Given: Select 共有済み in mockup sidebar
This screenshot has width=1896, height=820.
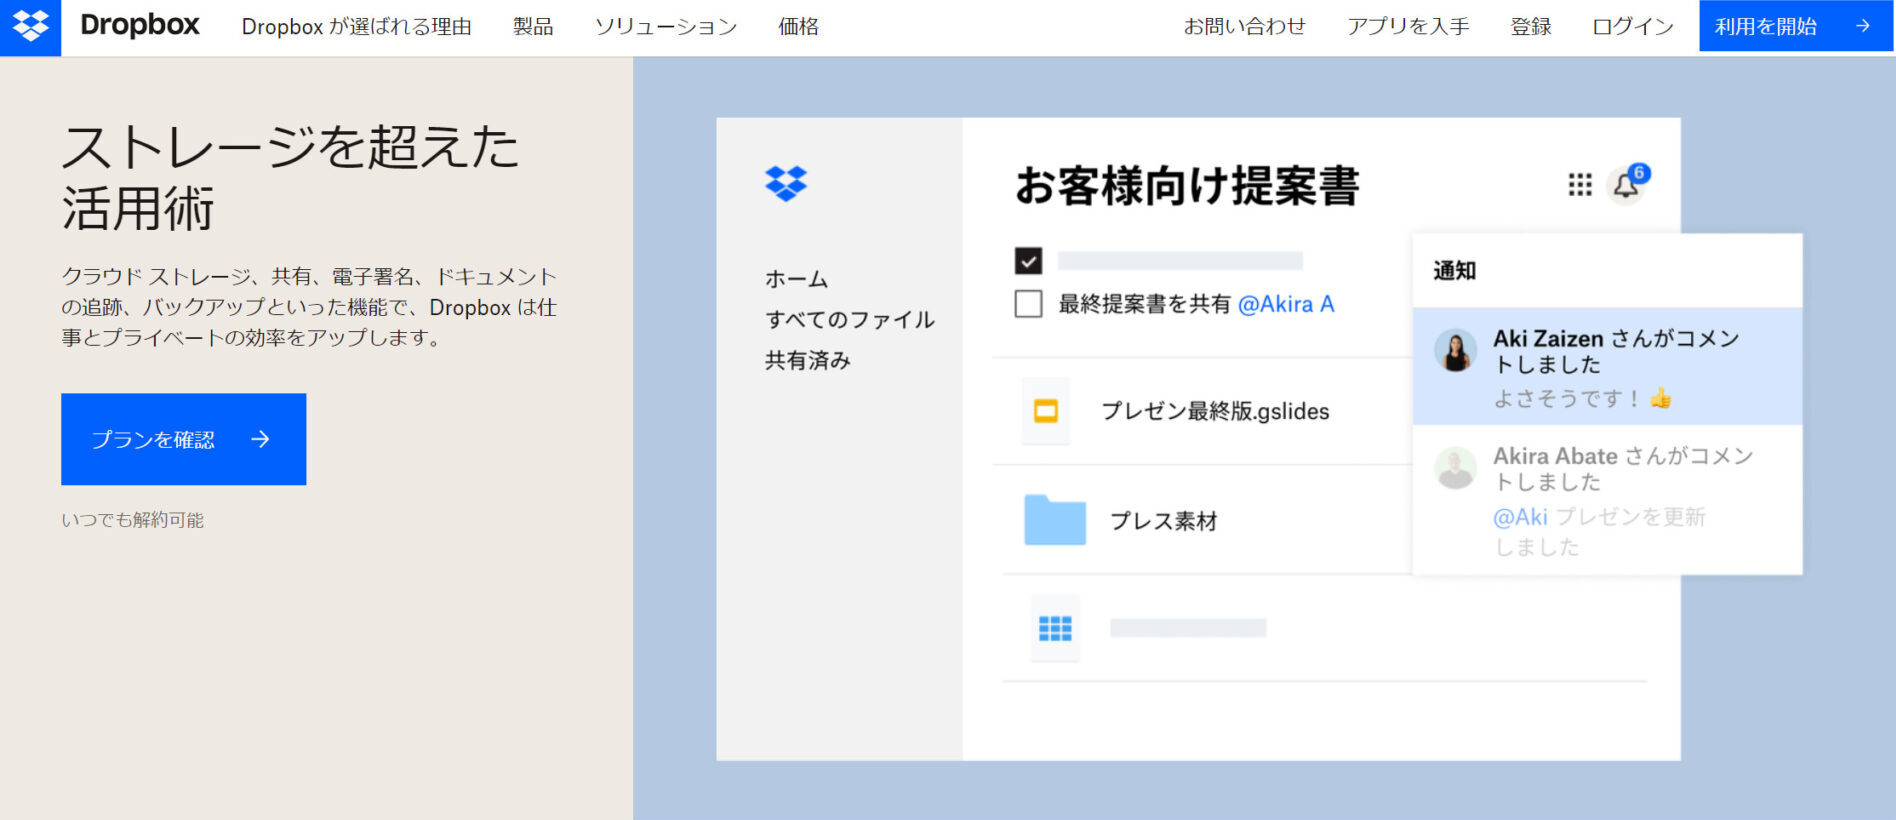Looking at the screenshot, I should point(808,361).
